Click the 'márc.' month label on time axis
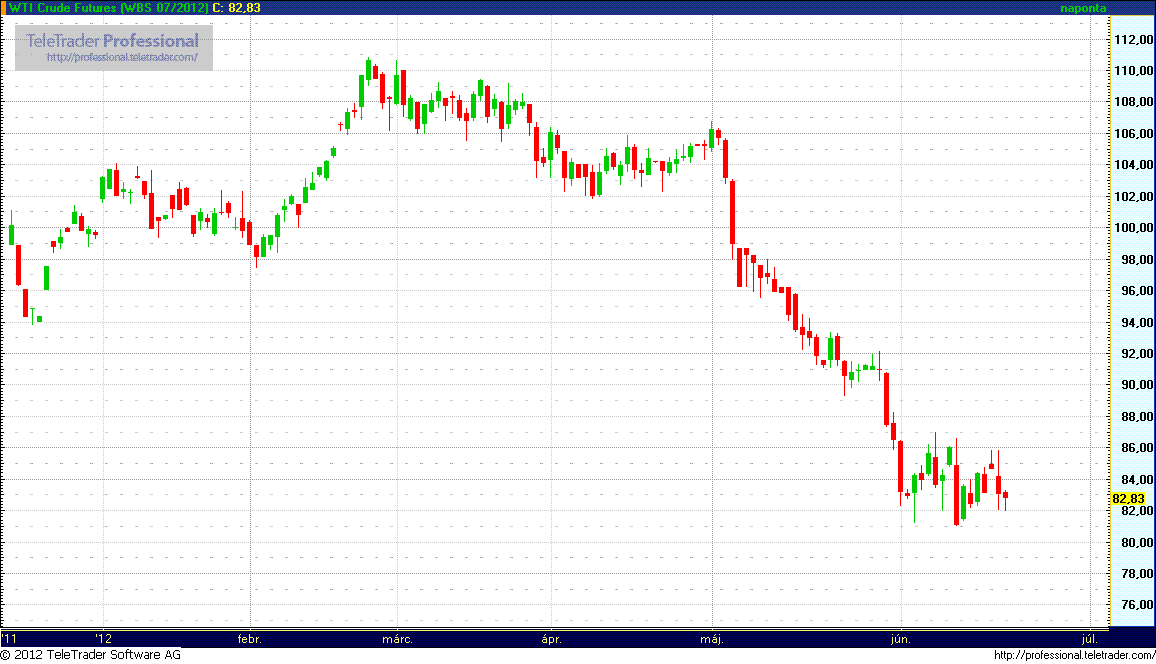The width and height of the screenshot is (1156, 664). [x=397, y=639]
